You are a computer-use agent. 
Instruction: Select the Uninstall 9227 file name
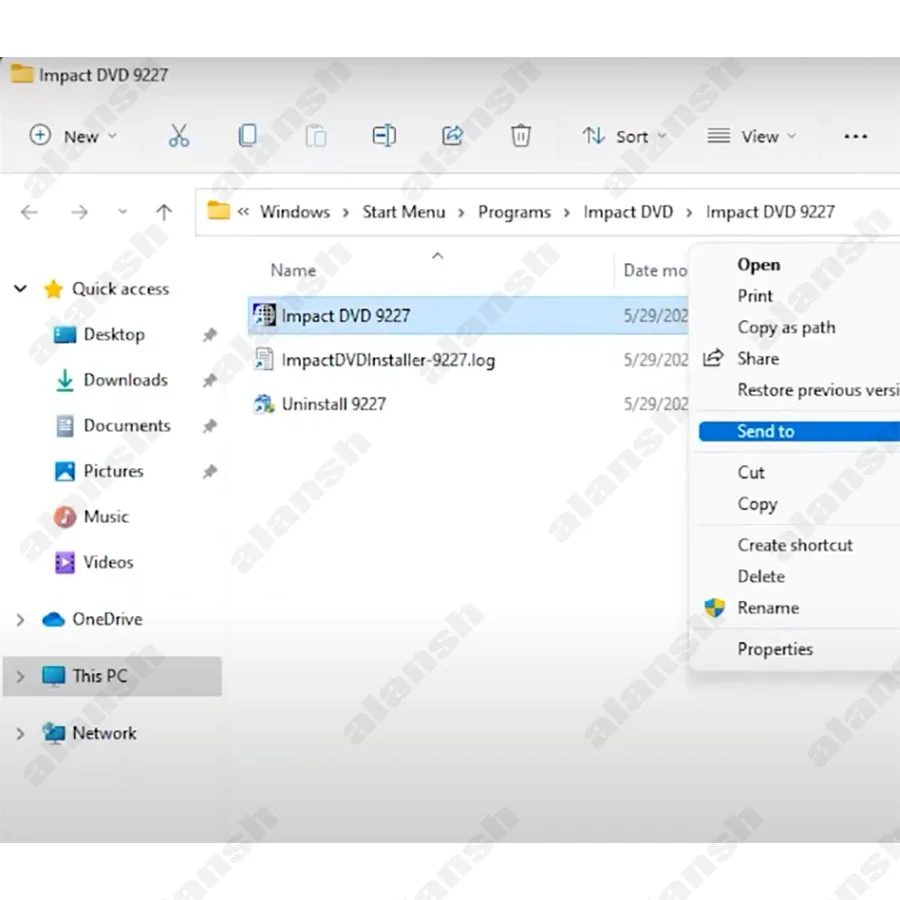tap(333, 404)
